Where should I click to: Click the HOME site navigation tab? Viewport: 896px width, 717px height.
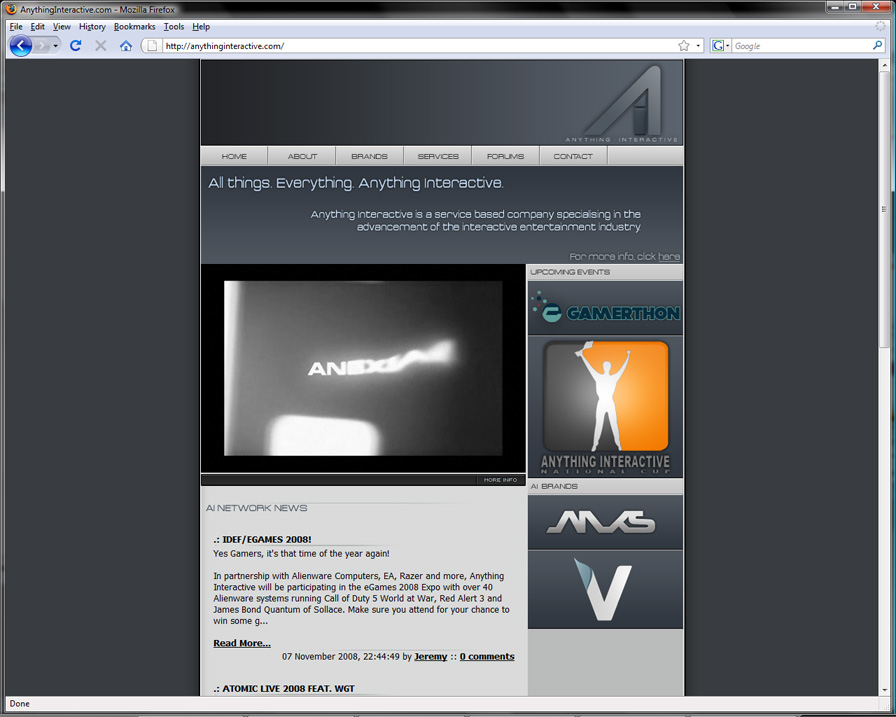pos(234,156)
